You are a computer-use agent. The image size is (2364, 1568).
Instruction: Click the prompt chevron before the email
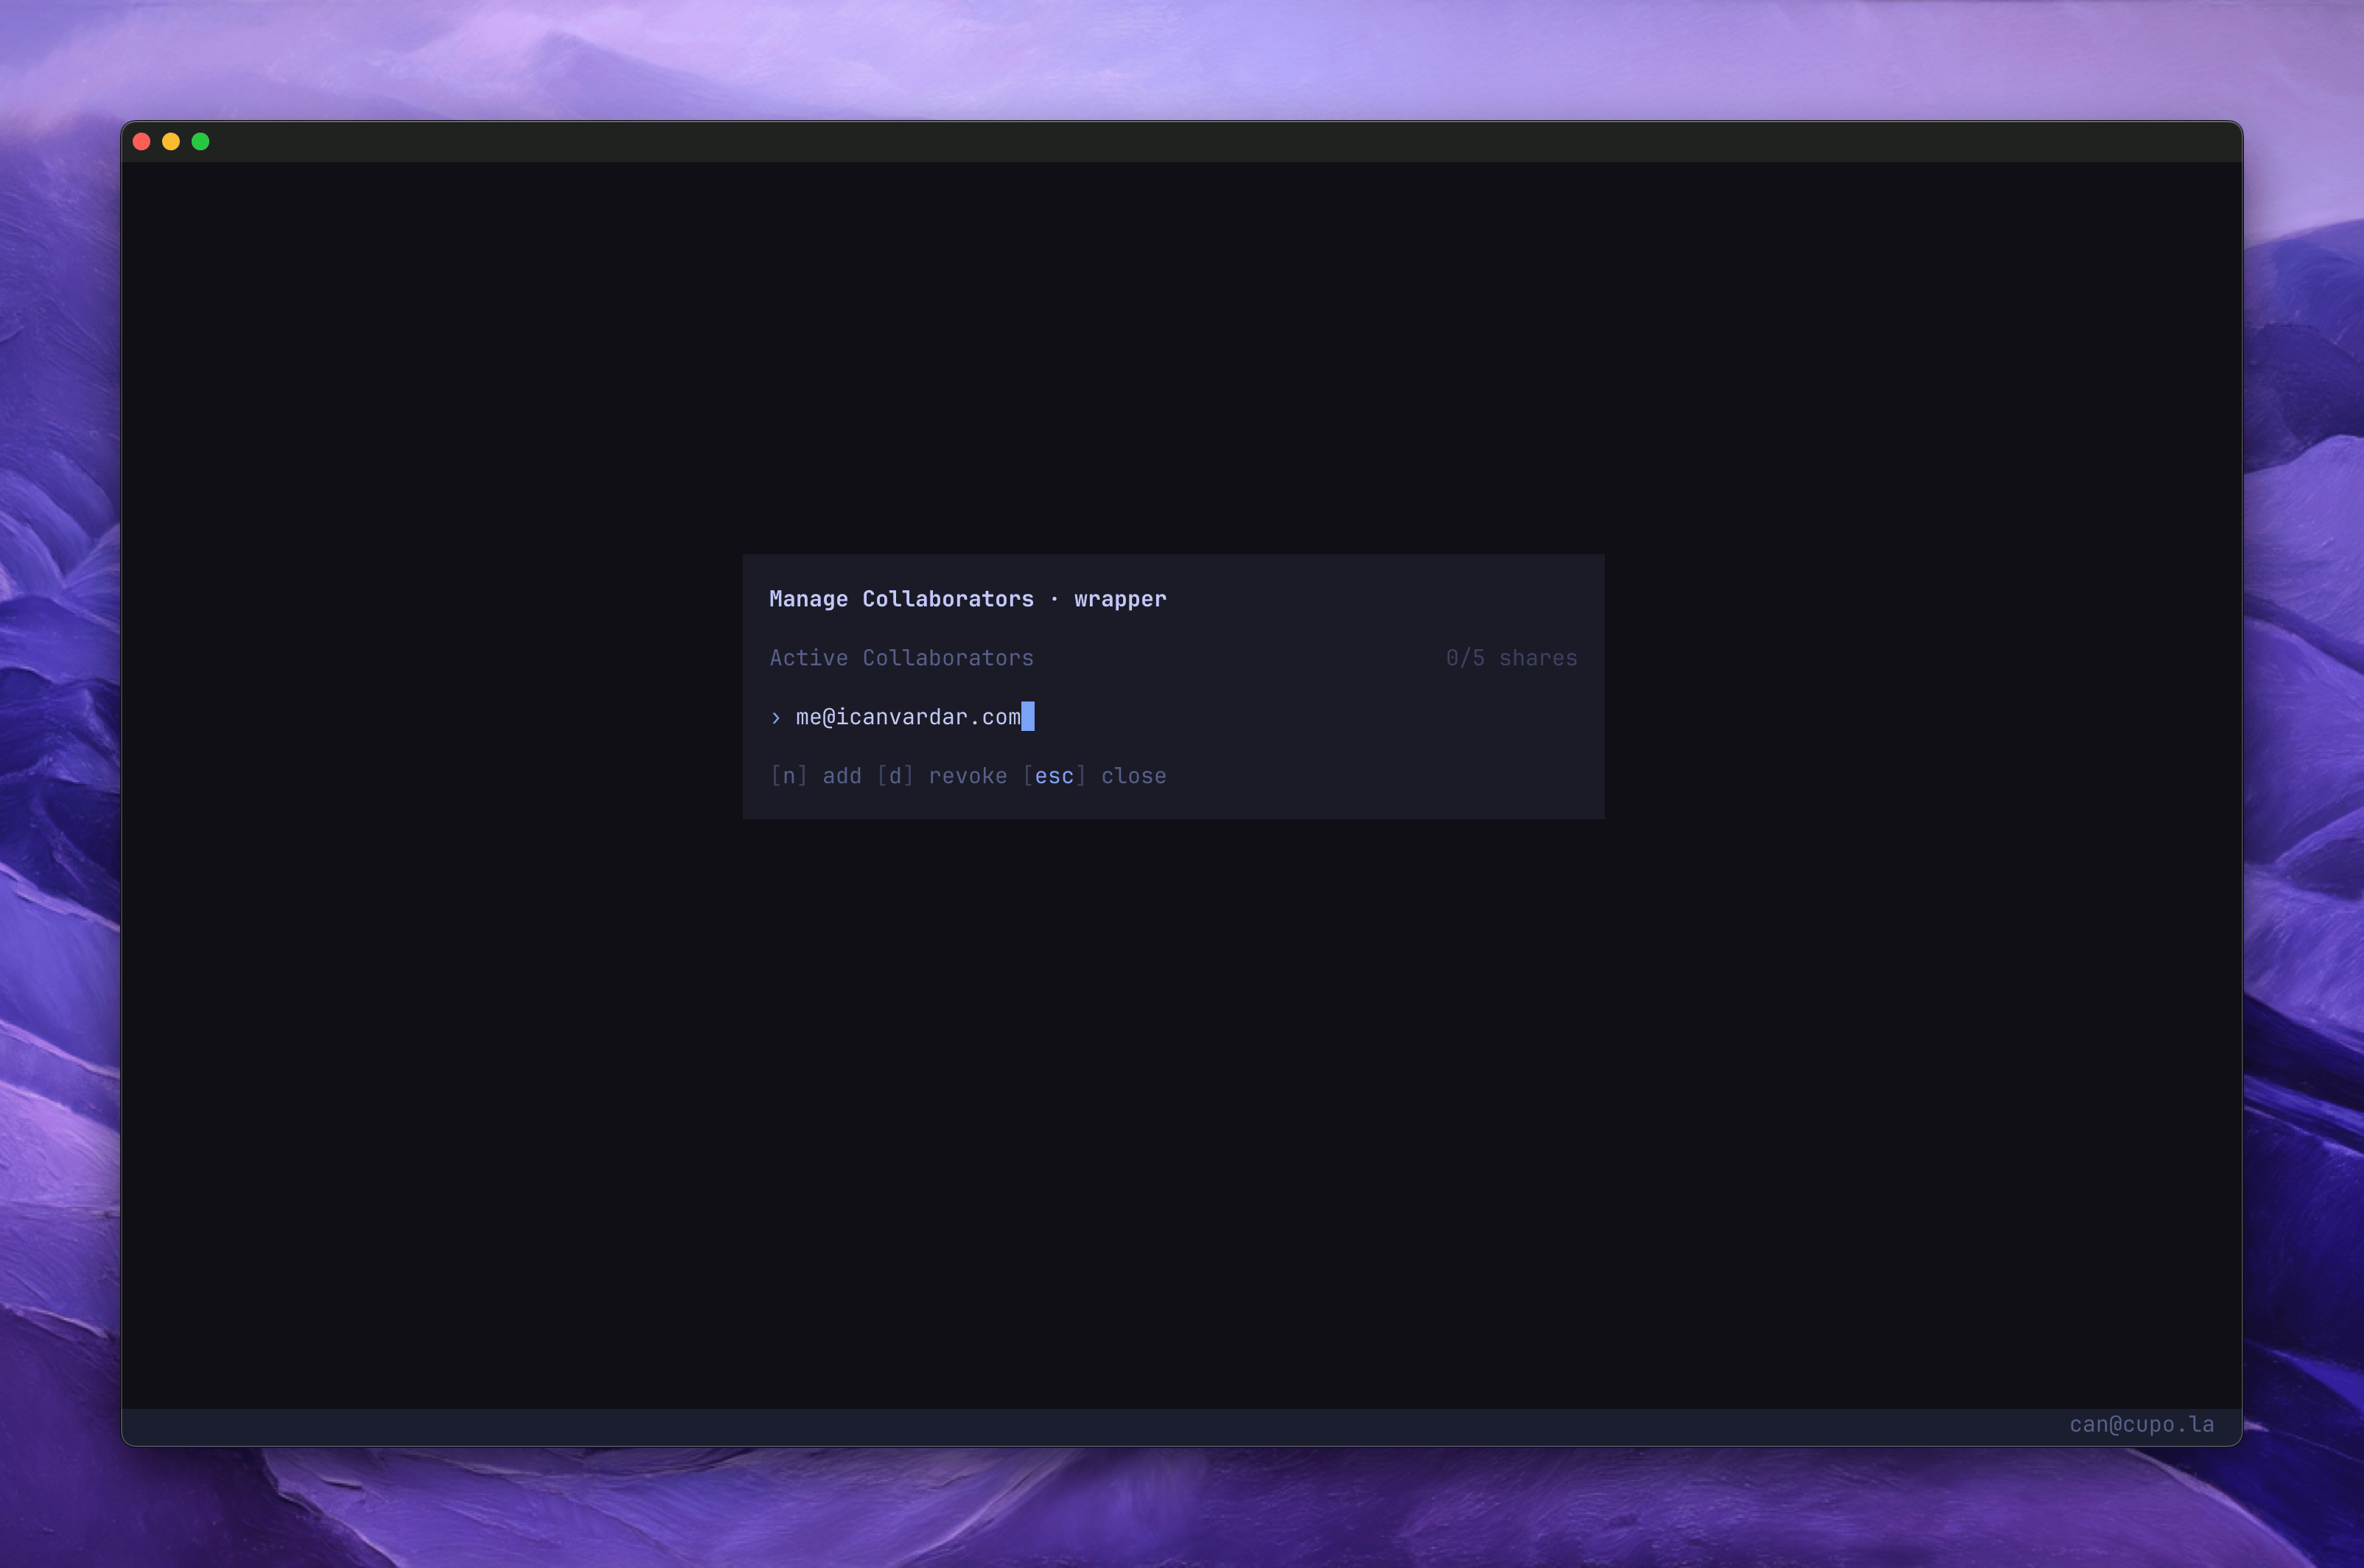point(775,718)
